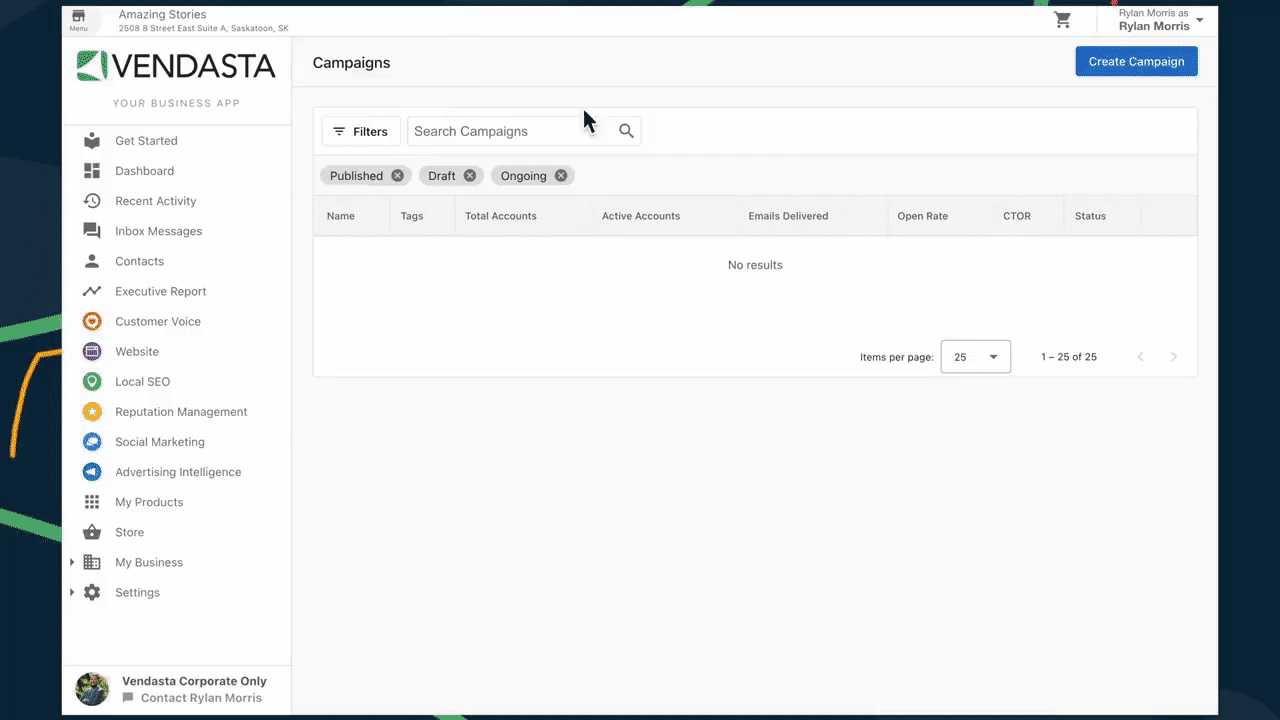Navigate to Executive Report

click(160, 291)
